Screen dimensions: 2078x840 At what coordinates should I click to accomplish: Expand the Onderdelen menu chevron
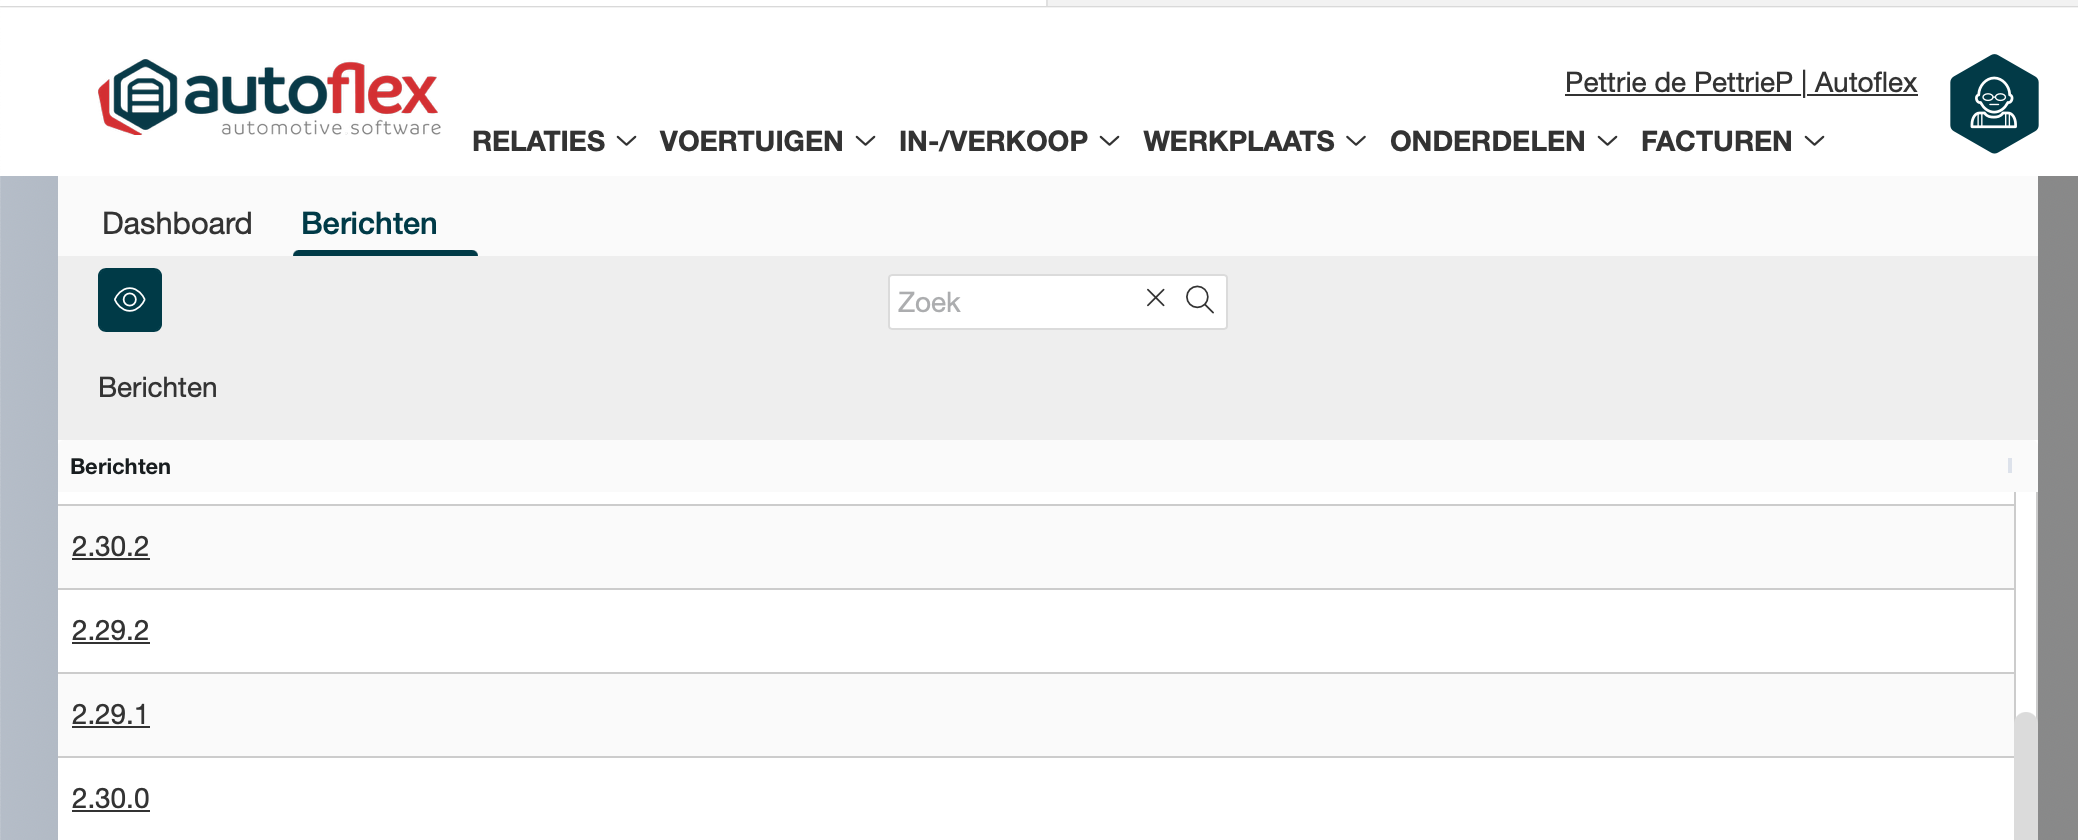click(1607, 142)
